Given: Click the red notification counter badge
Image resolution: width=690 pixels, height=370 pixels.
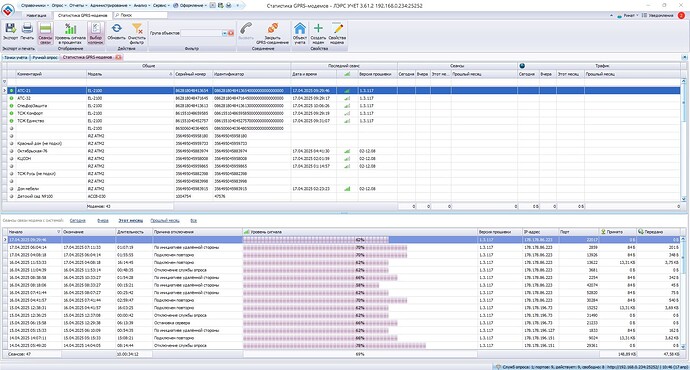Looking at the screenshot, I should (x=681, y=15).
